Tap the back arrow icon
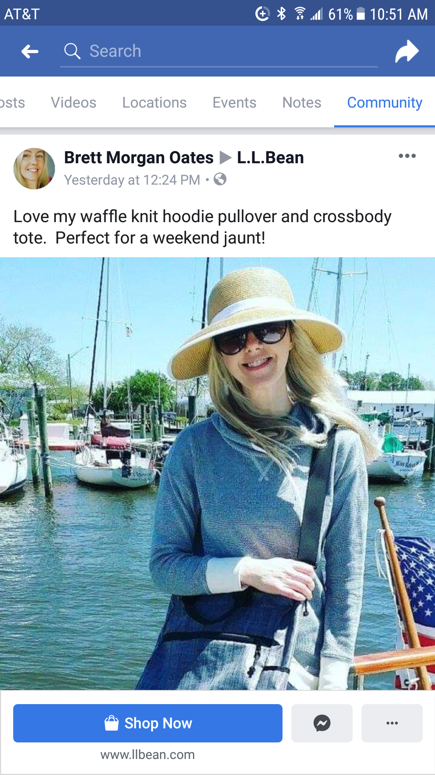 pyautogui.click(x=30, y=51)
